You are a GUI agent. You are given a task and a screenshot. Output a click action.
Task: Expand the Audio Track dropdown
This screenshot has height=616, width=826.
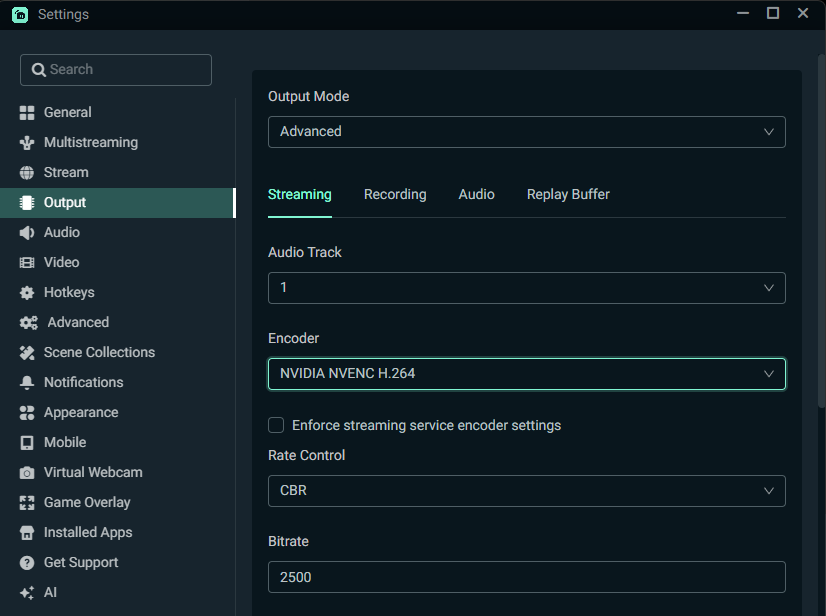[x=526, y=288]
